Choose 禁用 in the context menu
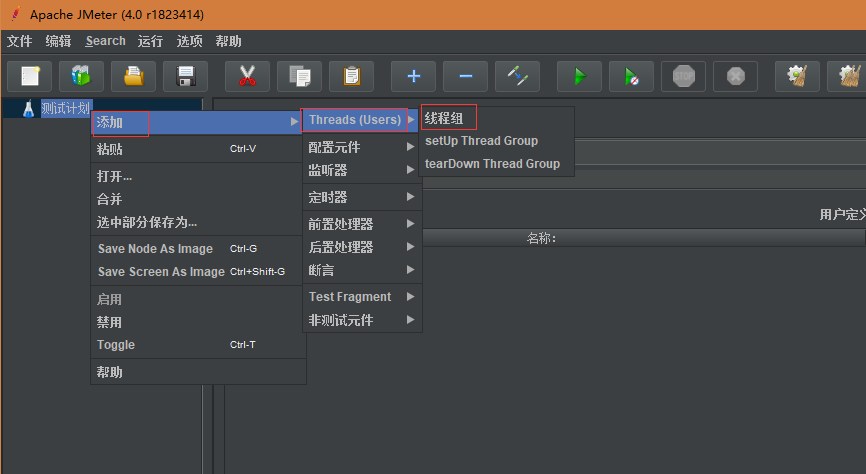866x474 pixels. tap(197, 322)
